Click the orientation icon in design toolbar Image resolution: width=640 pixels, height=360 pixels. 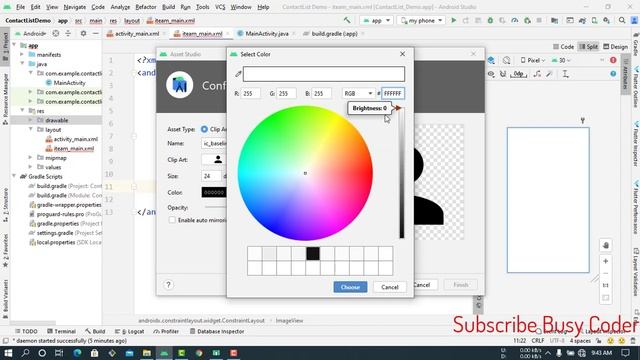coord(507,60)
